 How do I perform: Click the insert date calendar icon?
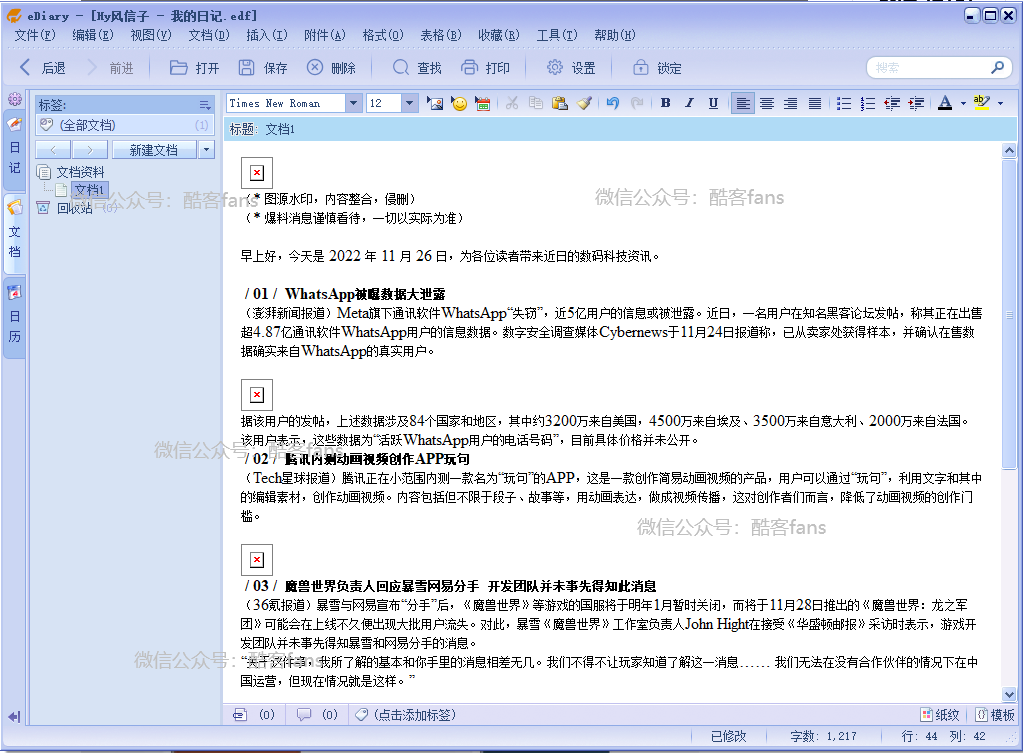[x=483, y=103]
